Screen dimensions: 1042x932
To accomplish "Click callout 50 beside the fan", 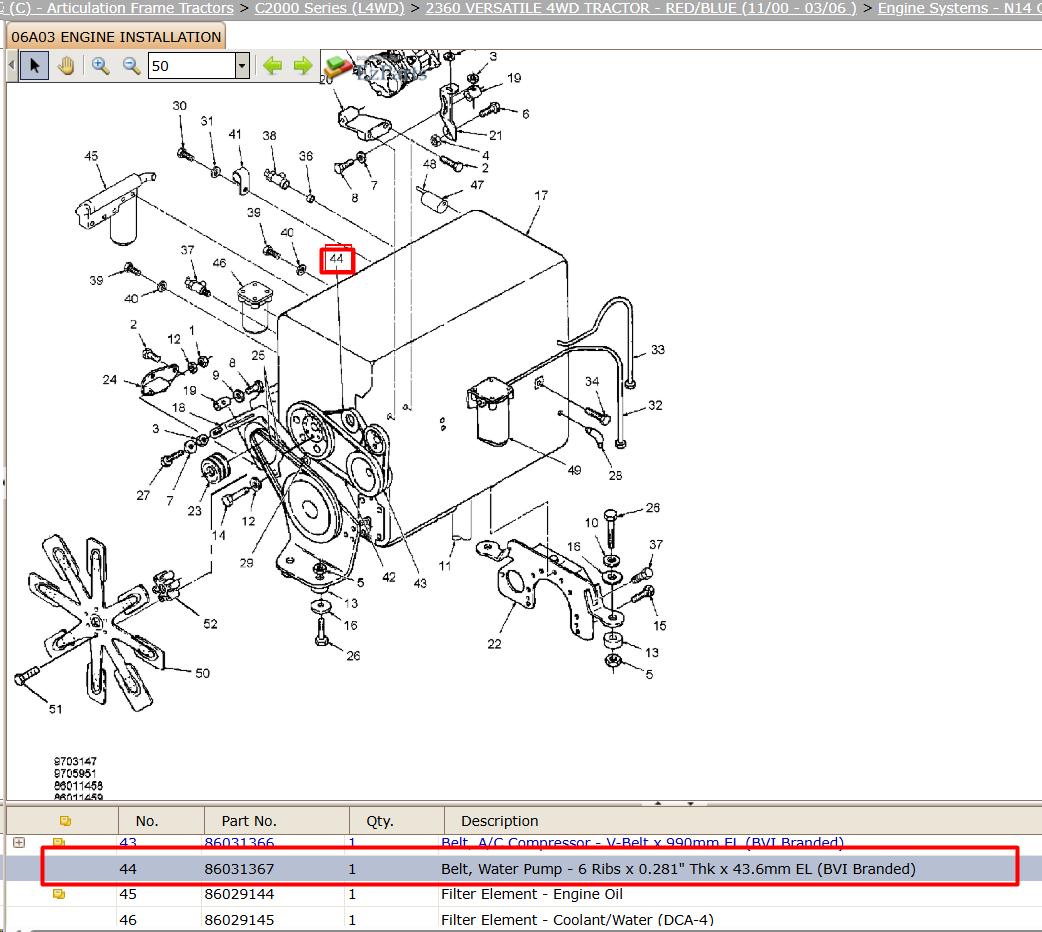I will [203, 673].
